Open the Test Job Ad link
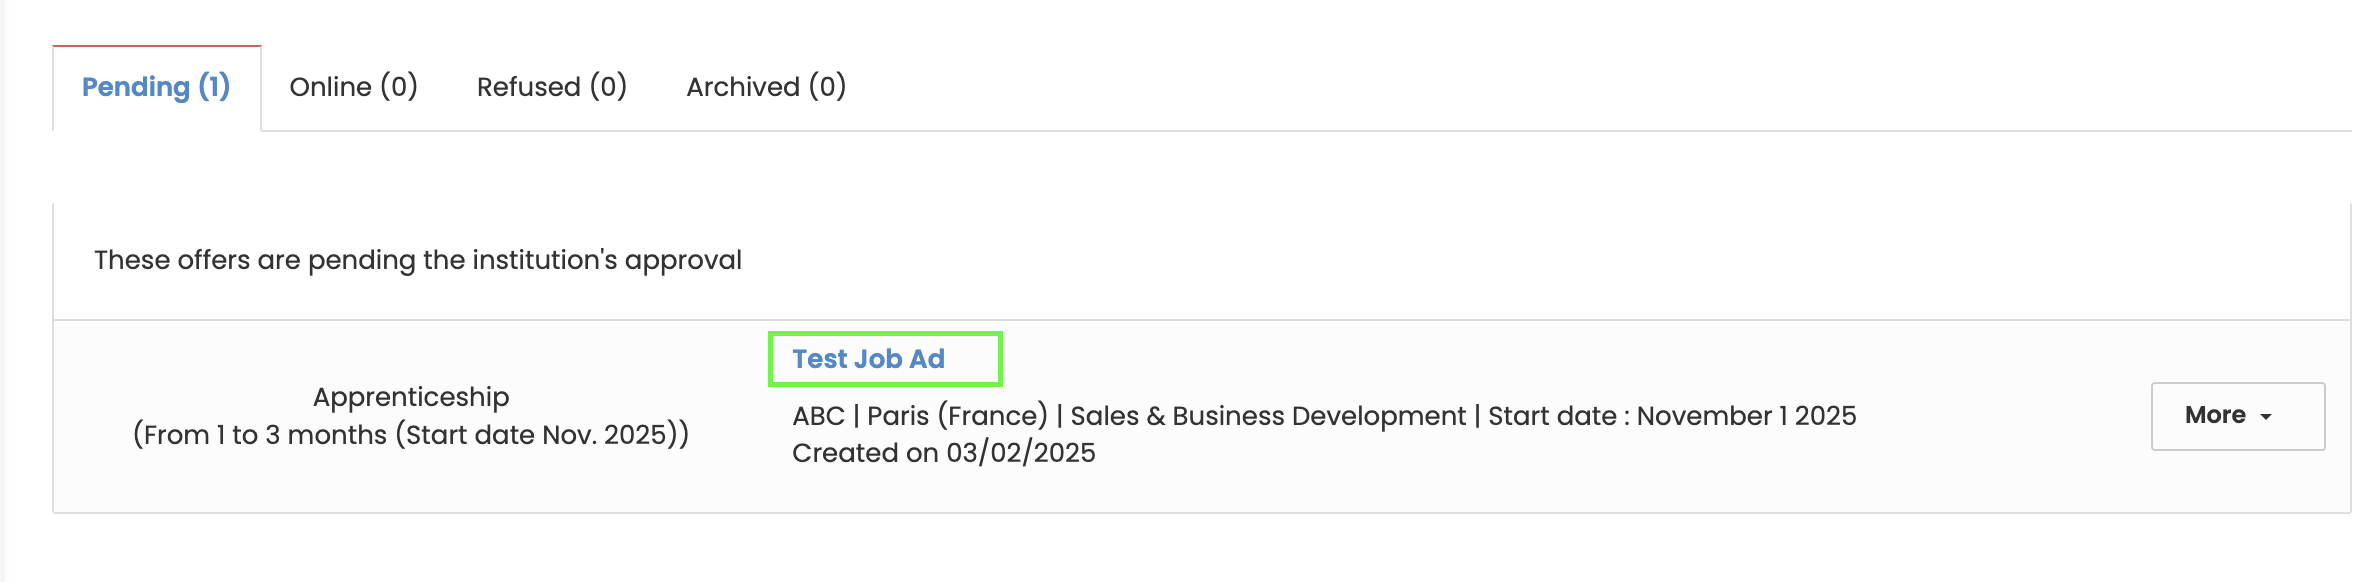The width and height of the screenshot is (2378, 582). (868, 359)
